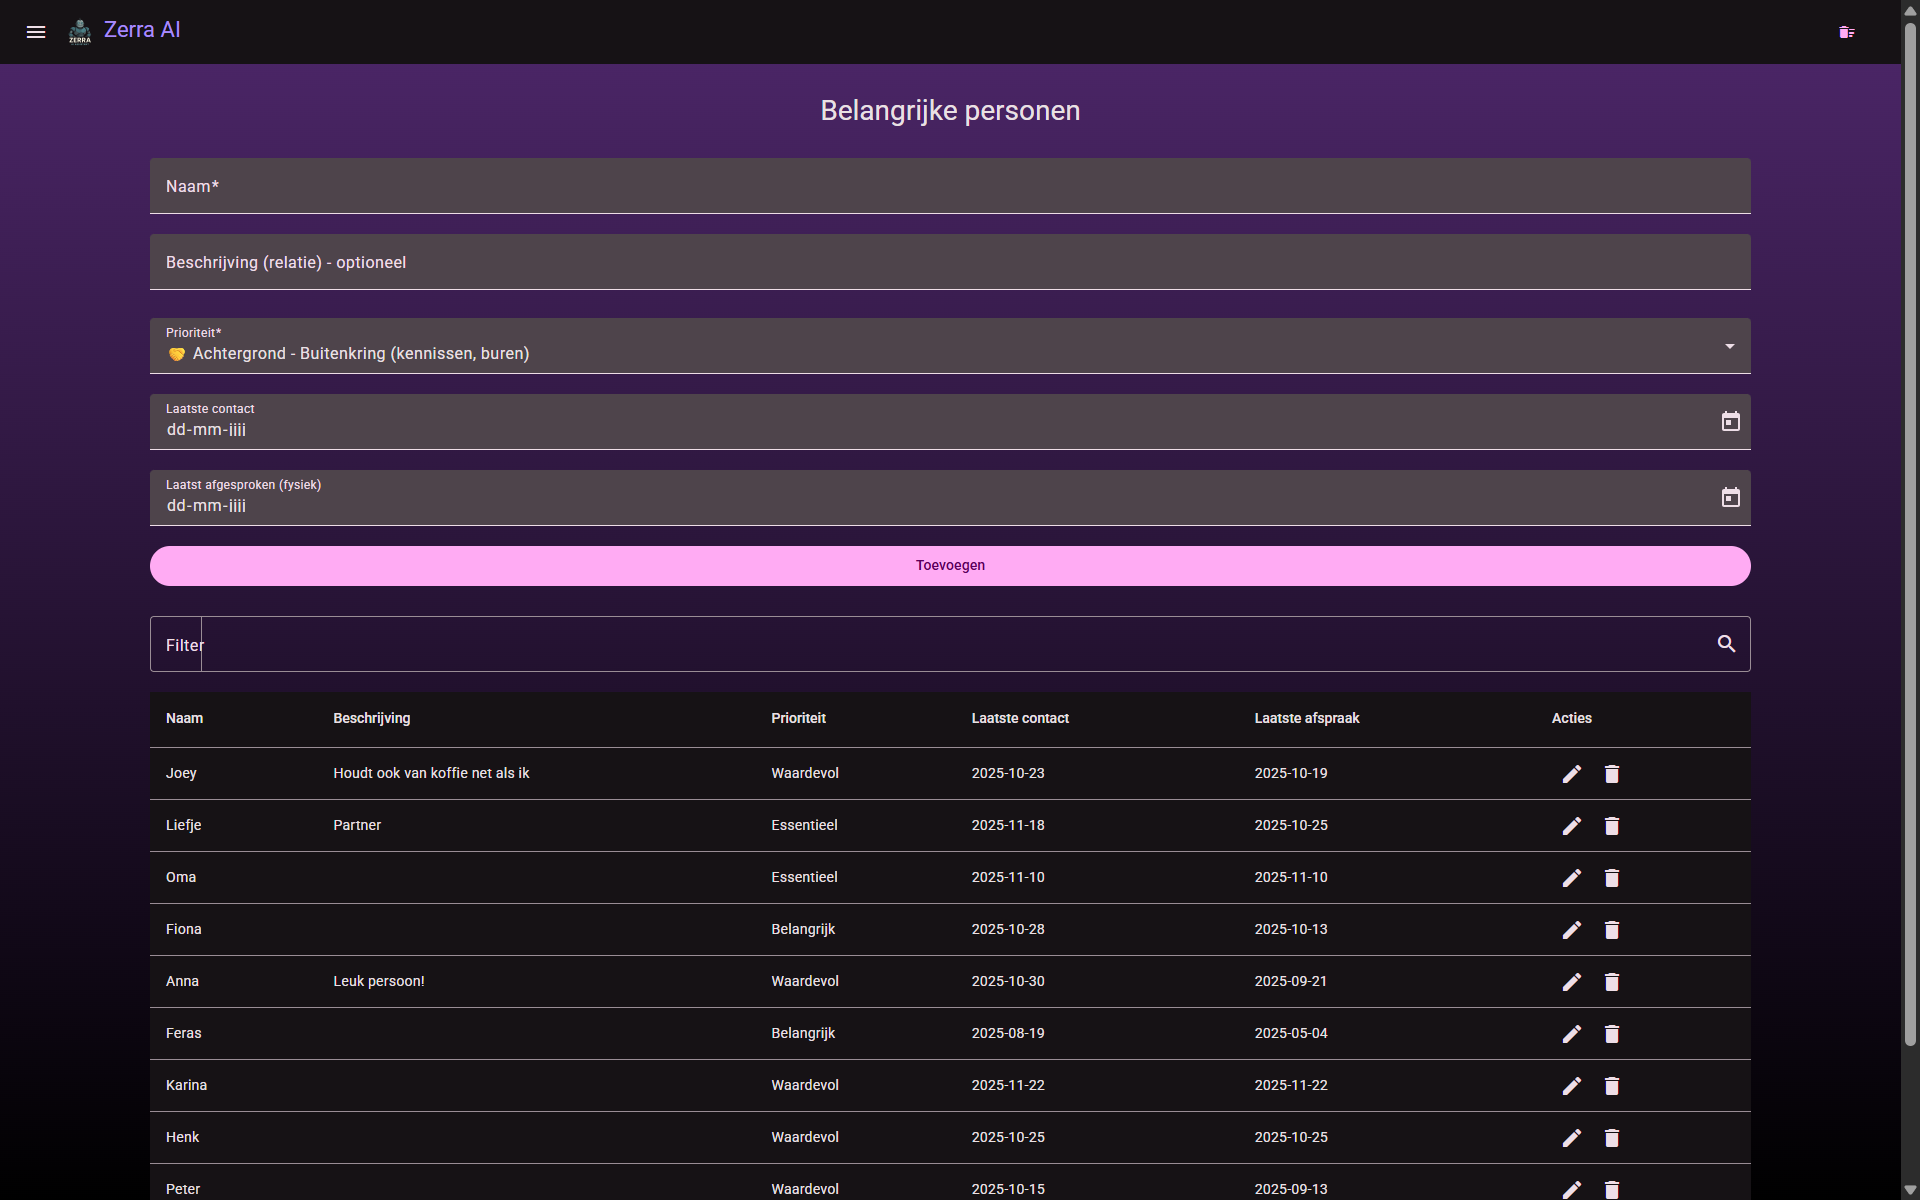
Task: Delete the Oma row
Action: pos(1612,878)
